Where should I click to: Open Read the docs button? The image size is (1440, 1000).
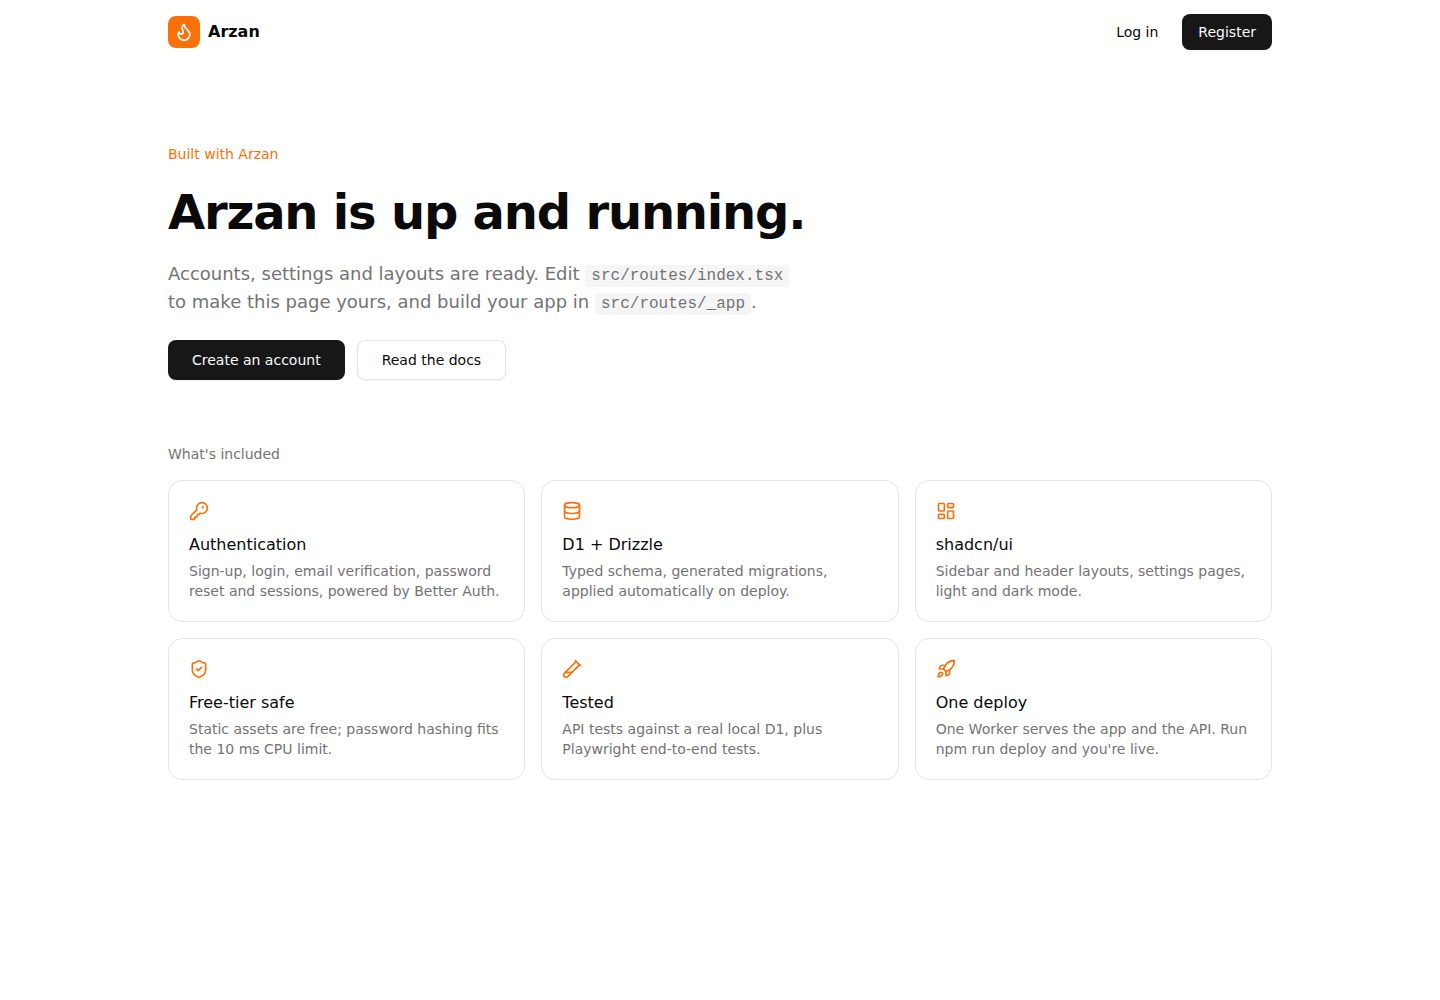pyautogui.click(x=431, y=360)
